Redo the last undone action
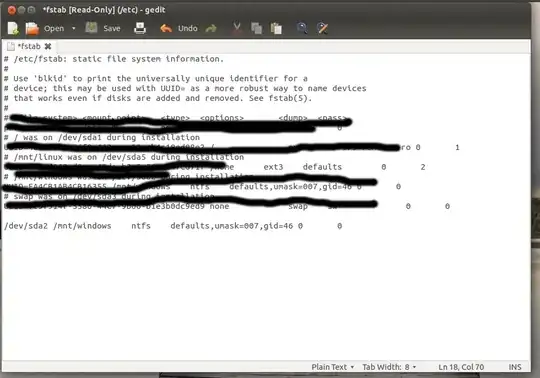This screenshot has width=540, height=378. [211, 28]
